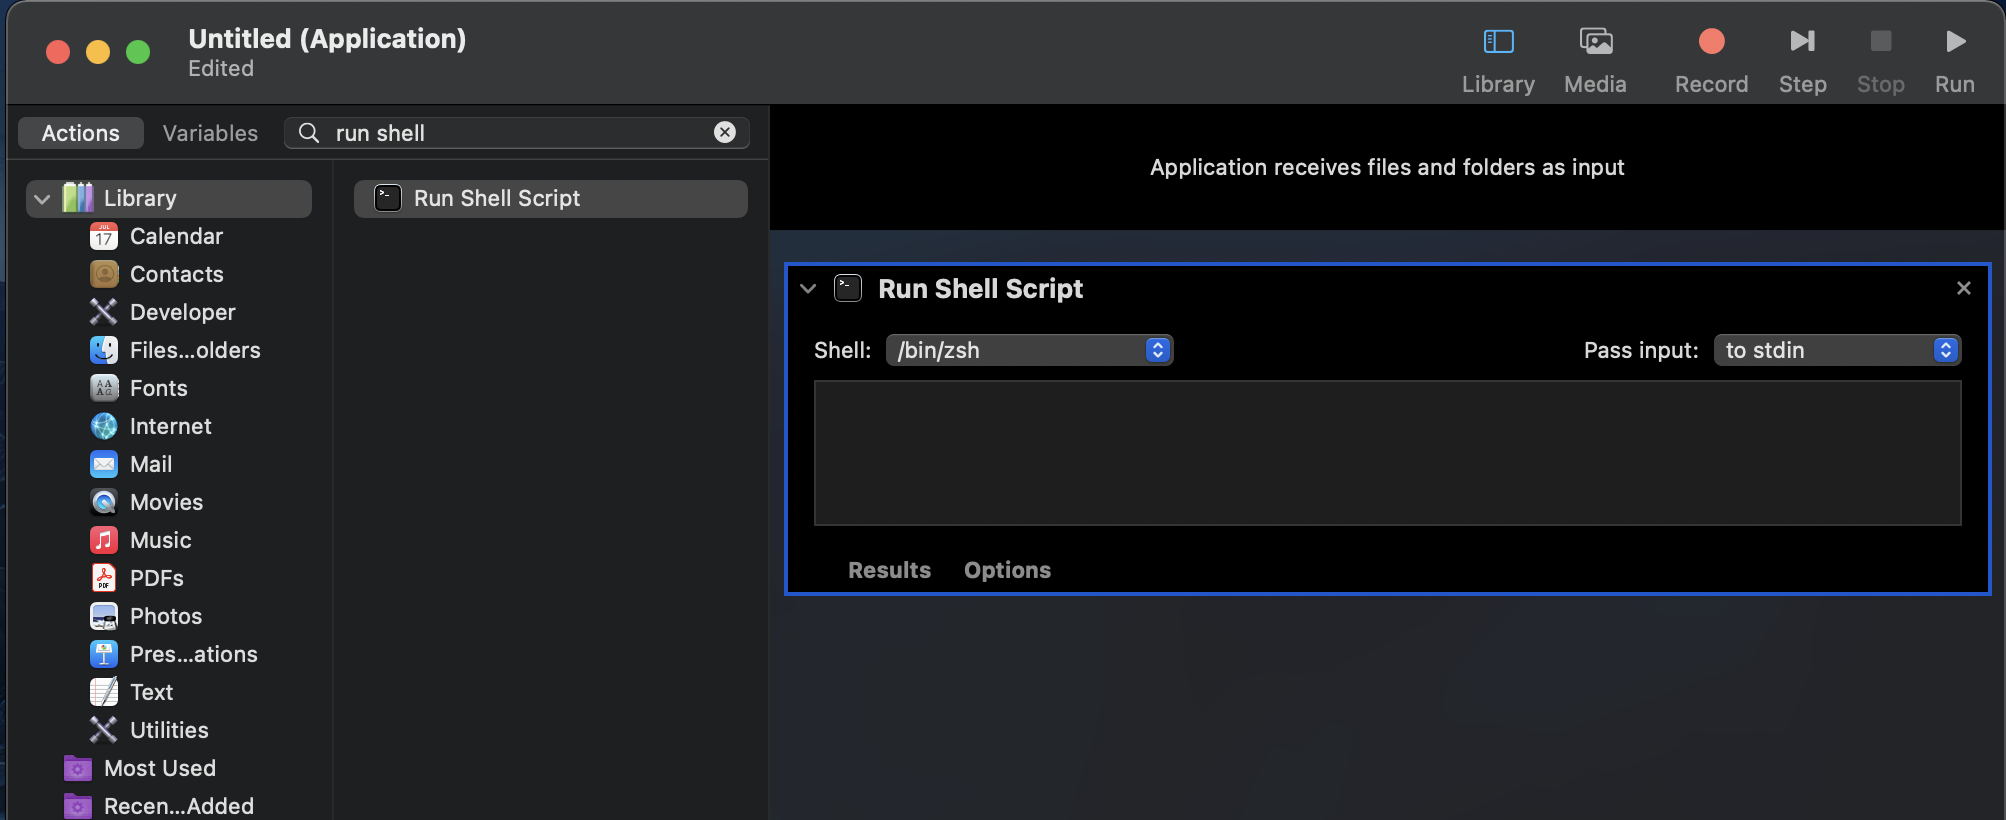Click the Step playback icon

coord(1802,42)
